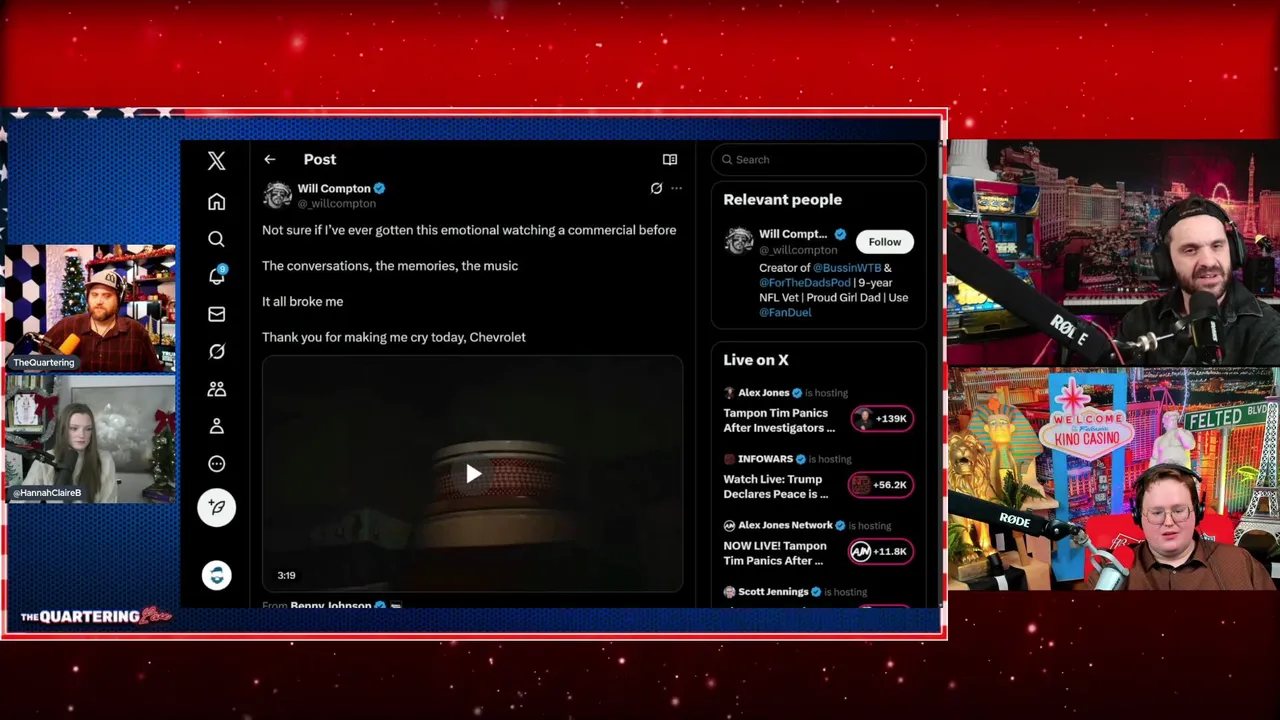Join Alex Jones Network live +11.8K
The height and width of the screenshot is (720, 1280).
(879, 551)
